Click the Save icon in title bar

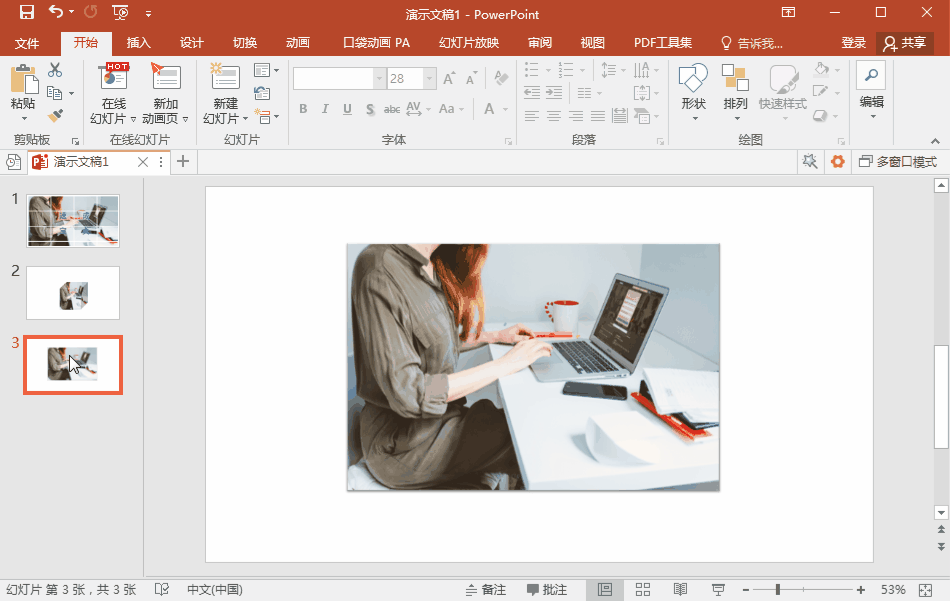26,13
